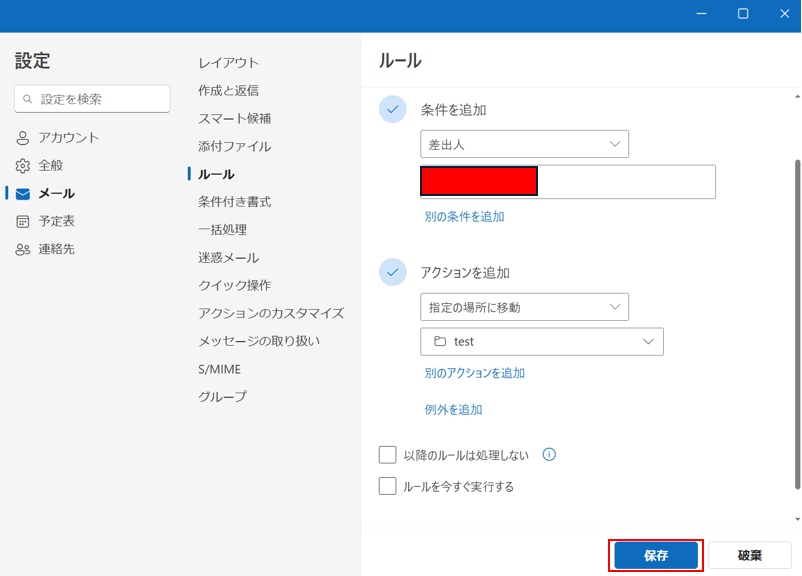Click the メール envelope icon

coord(23,194)
